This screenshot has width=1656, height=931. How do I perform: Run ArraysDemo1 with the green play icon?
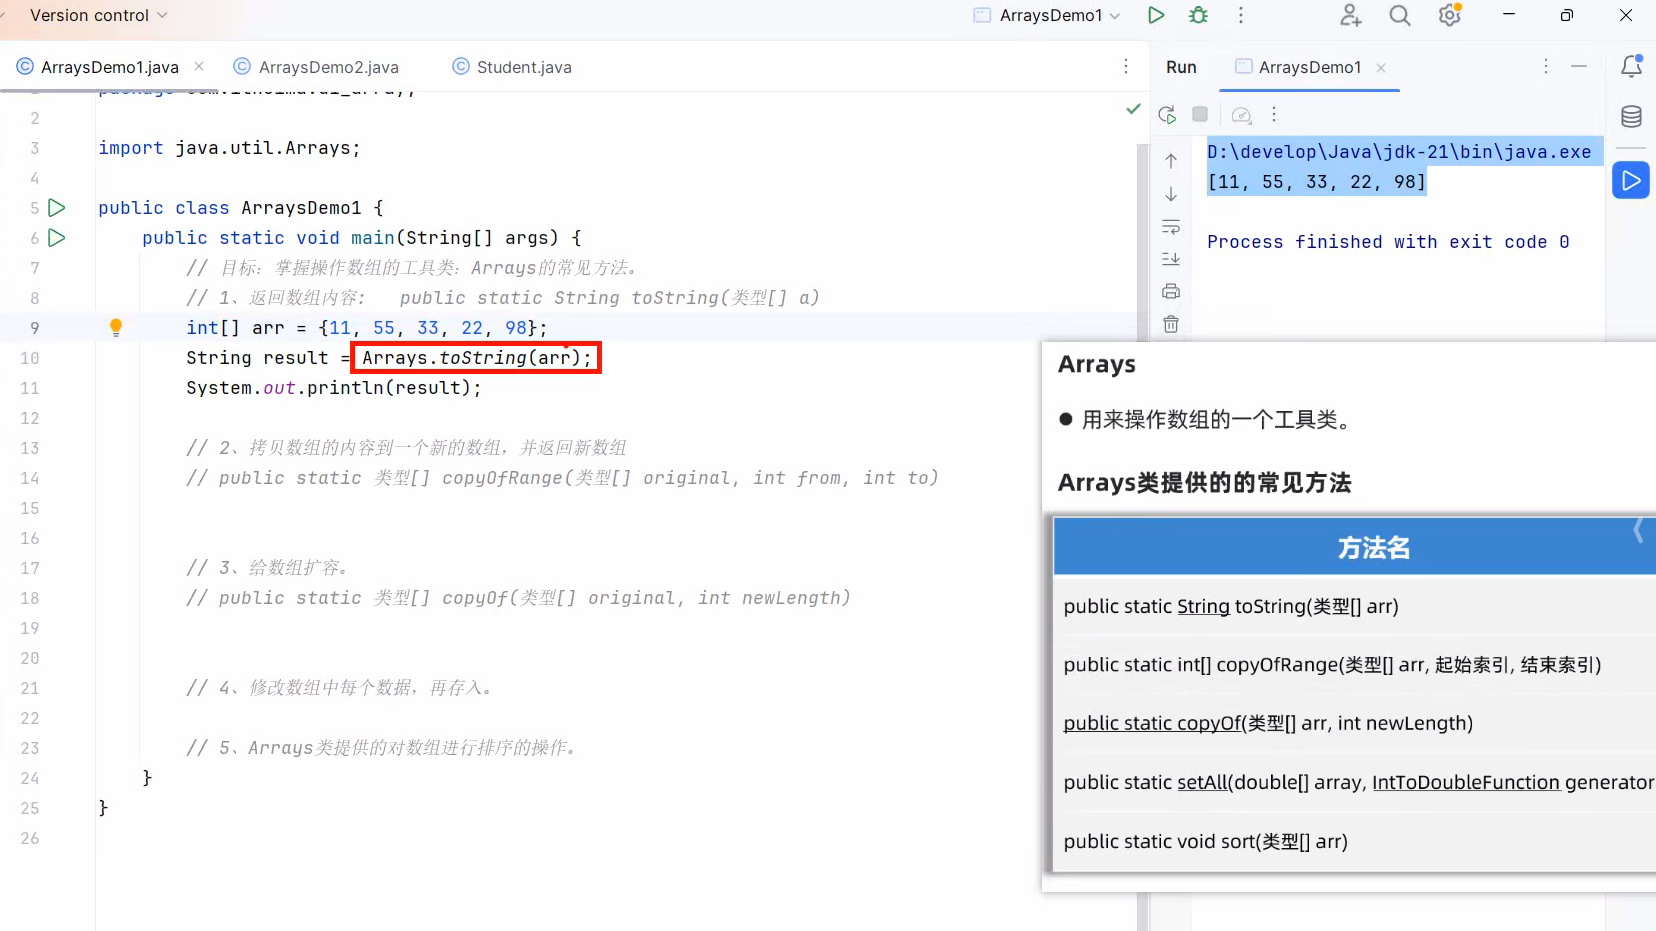pos(1156,15)
